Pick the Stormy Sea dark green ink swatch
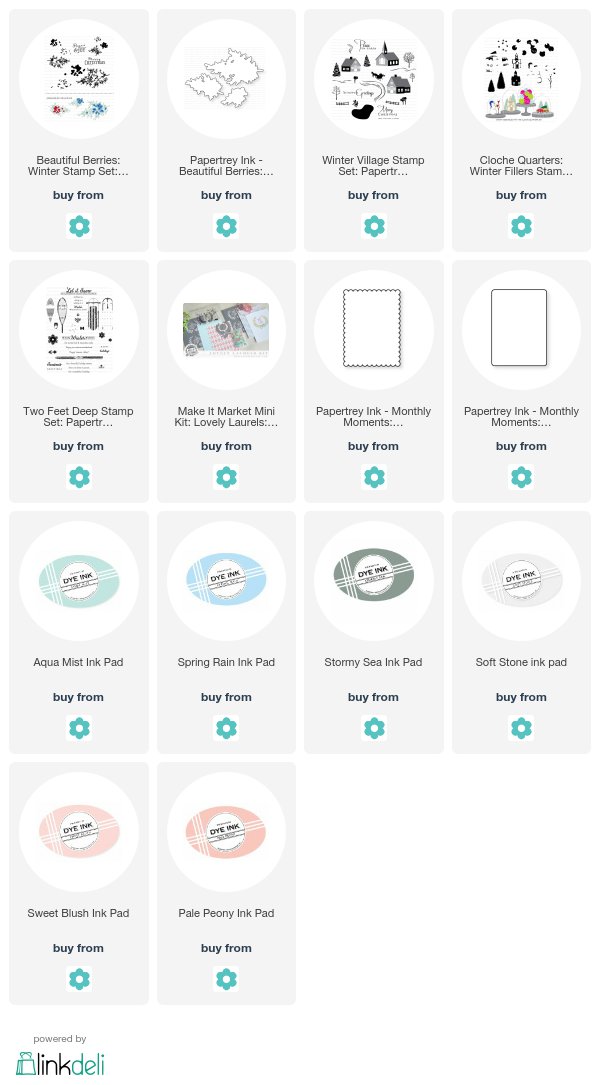 pyautogui.click(x=374, y=572)
